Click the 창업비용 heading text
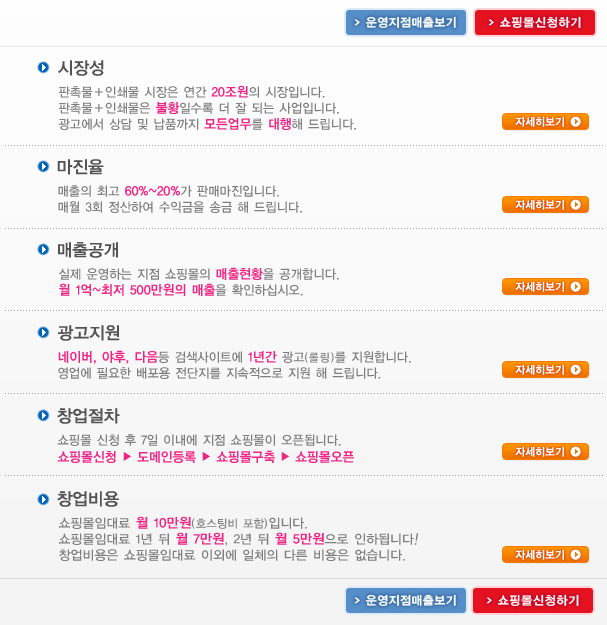This screenshot has height=625, width=607. [x=88, y=499]
